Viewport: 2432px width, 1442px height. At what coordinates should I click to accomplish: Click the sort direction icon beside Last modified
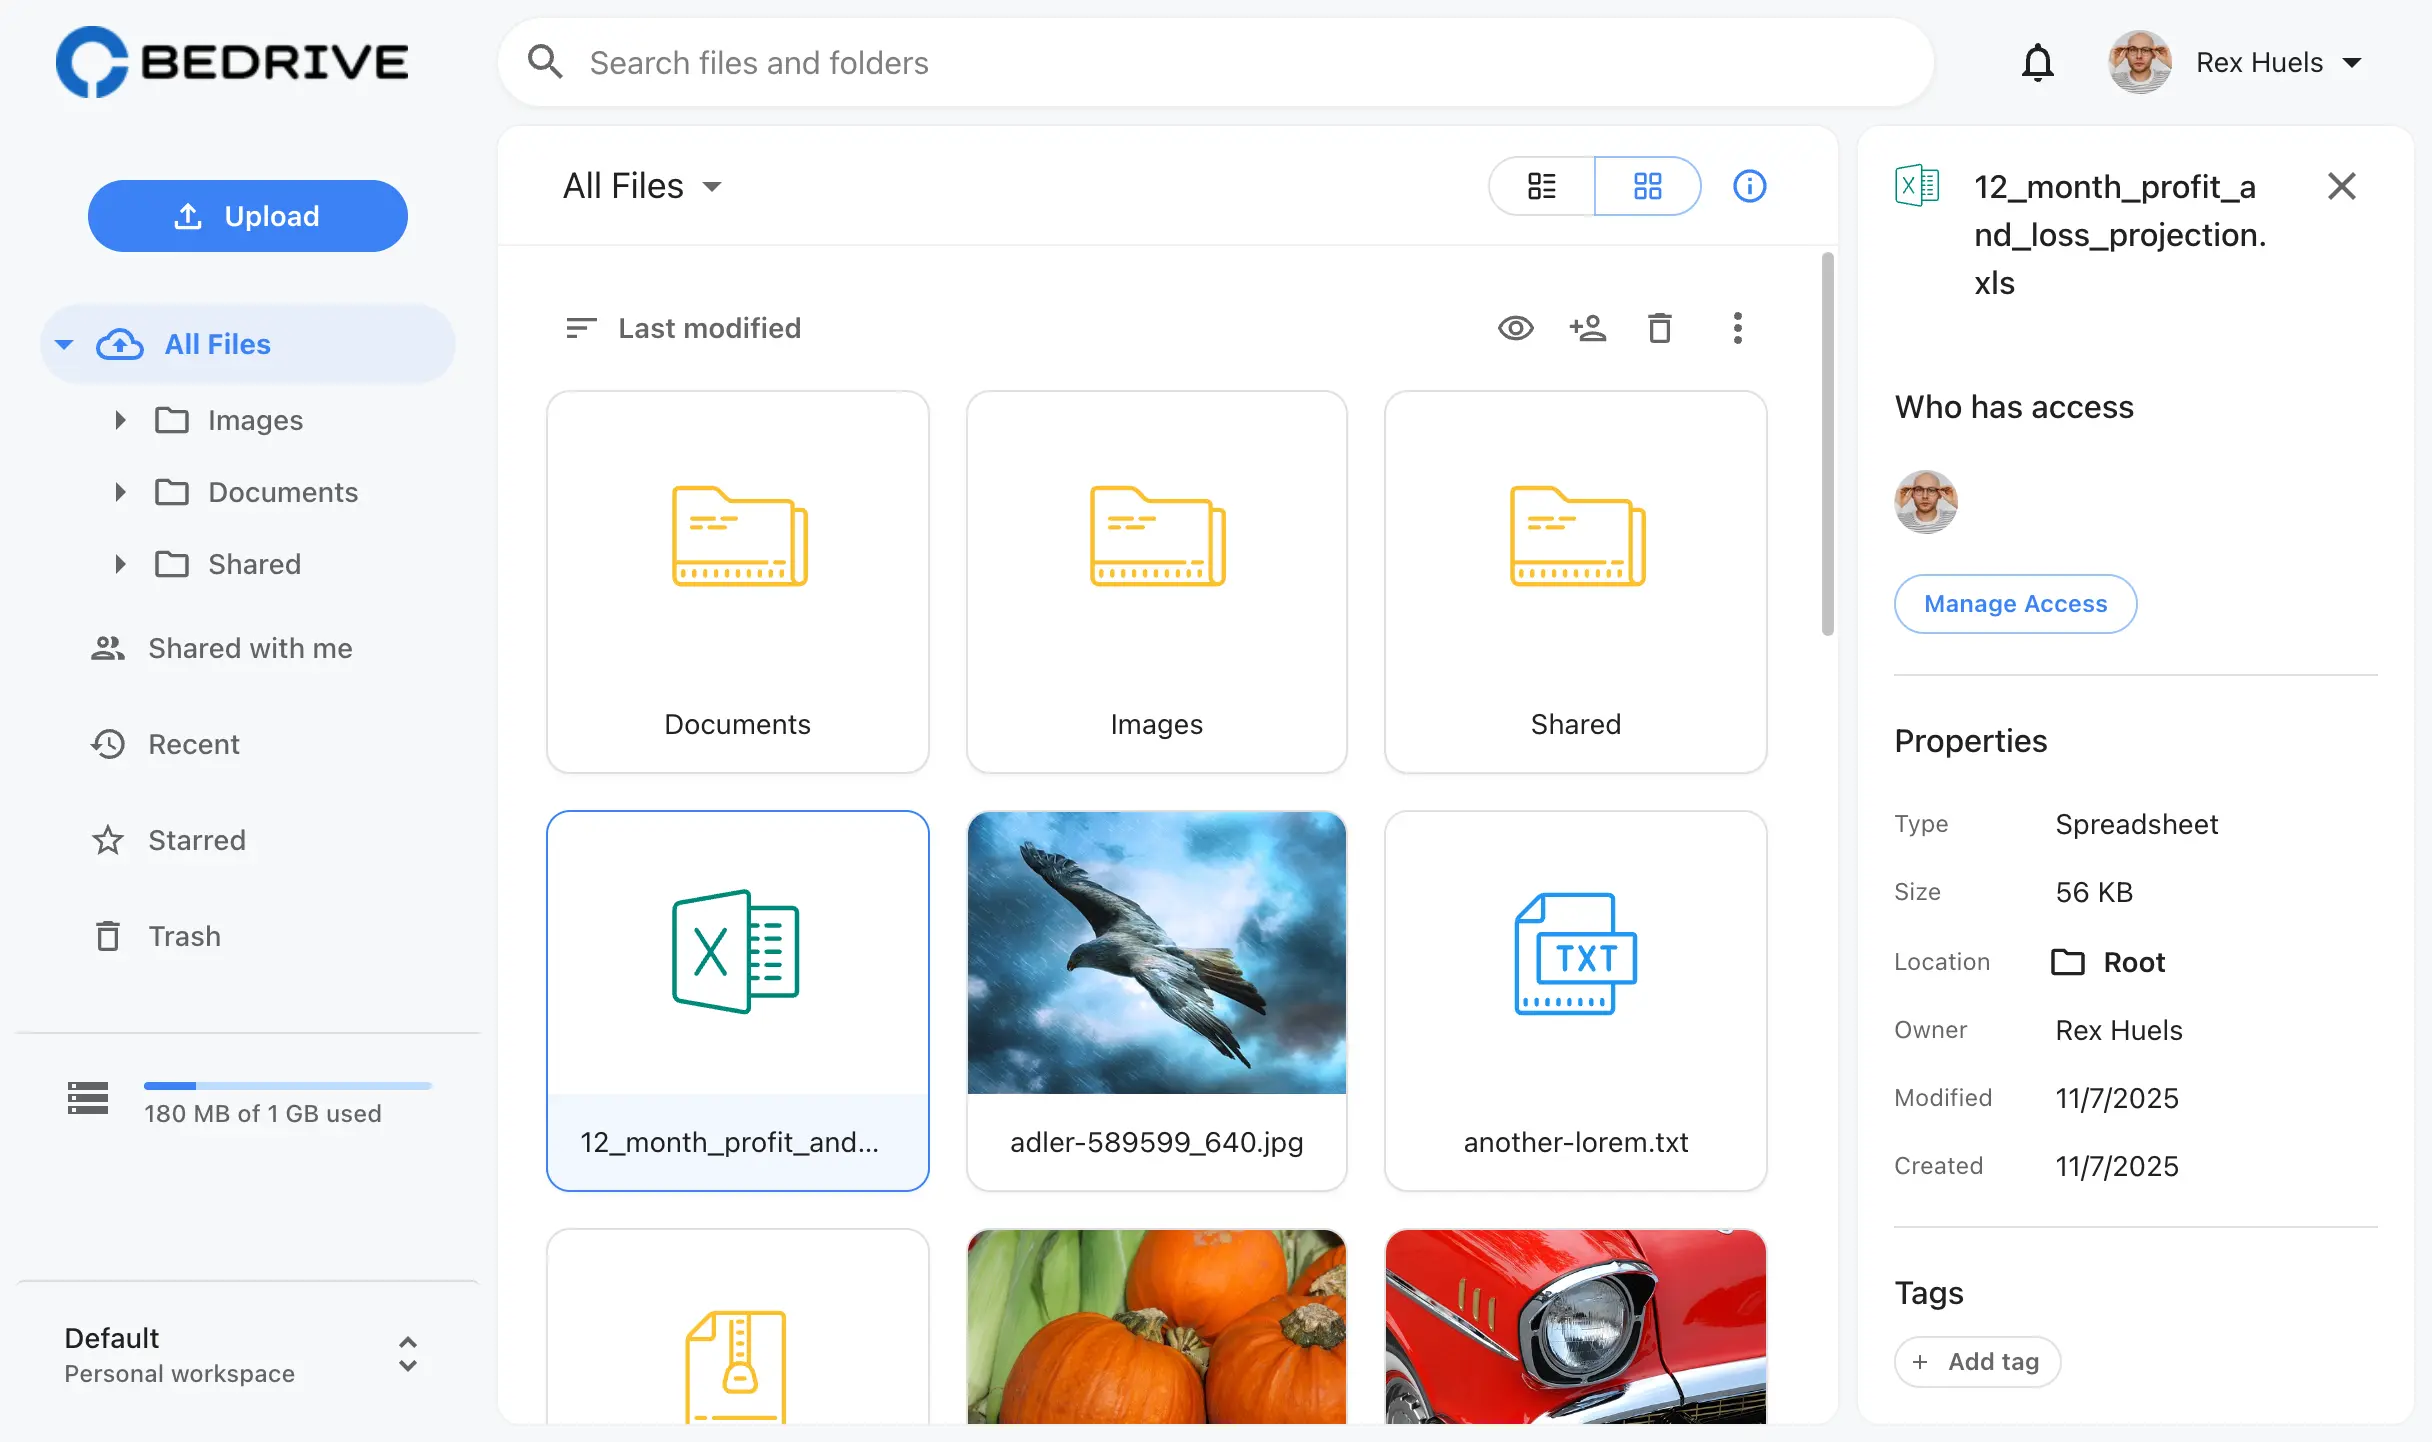point(580,328)
